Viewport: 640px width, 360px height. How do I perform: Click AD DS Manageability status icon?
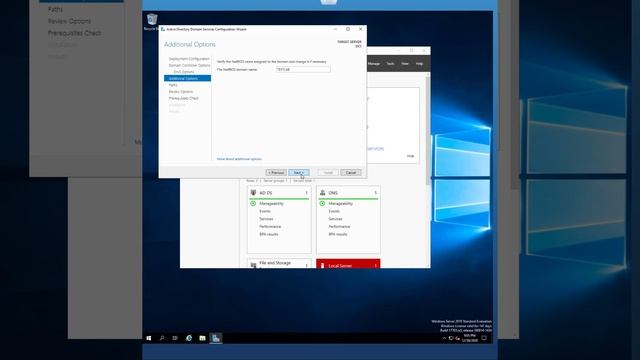coord(253,203)
